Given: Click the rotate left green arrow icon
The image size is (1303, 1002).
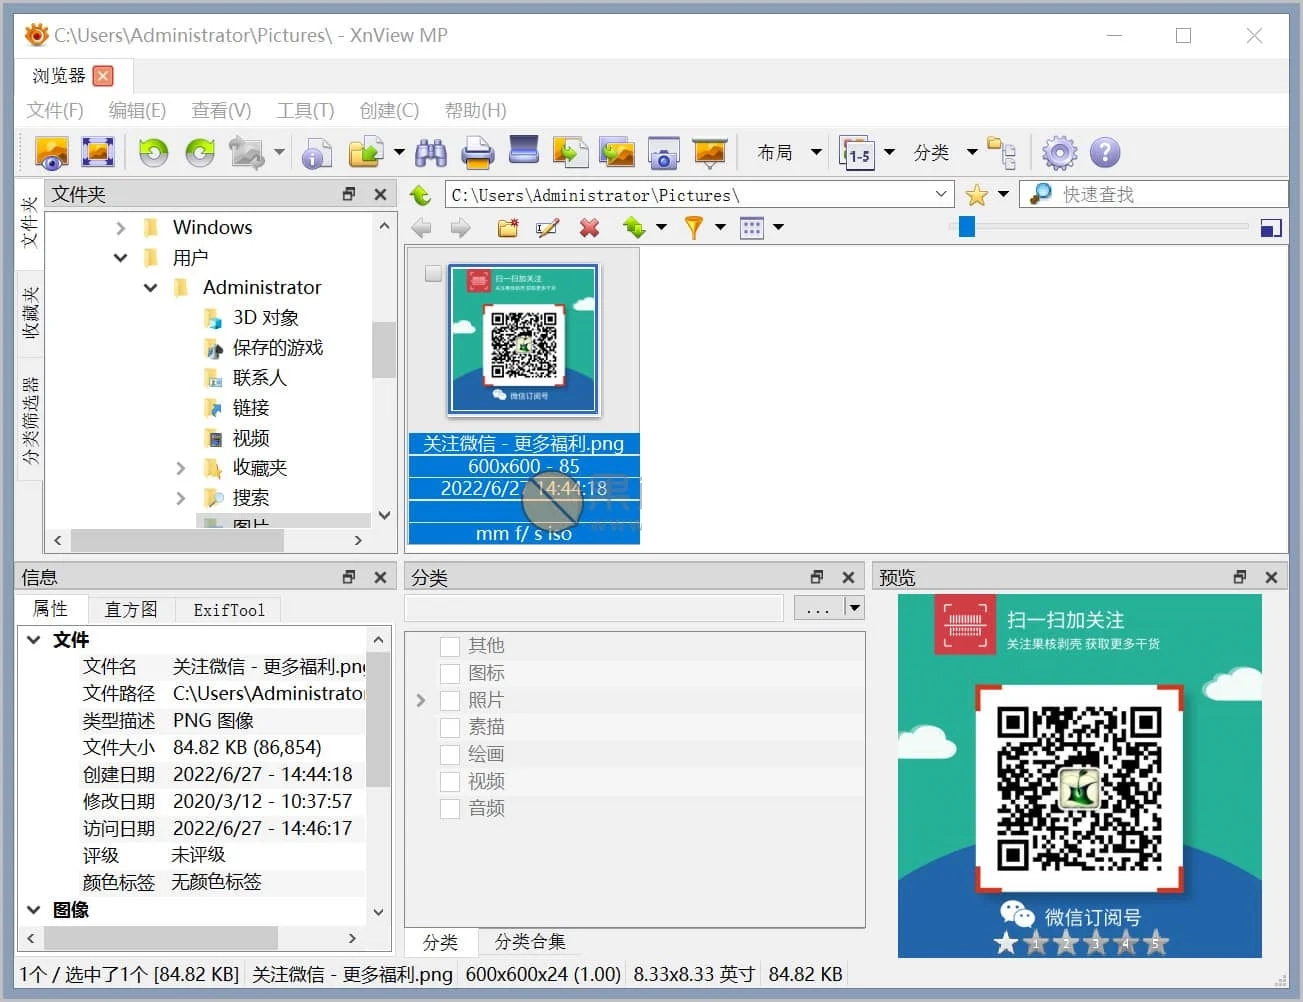Looking at the screenshot, I should pos(153,153).
